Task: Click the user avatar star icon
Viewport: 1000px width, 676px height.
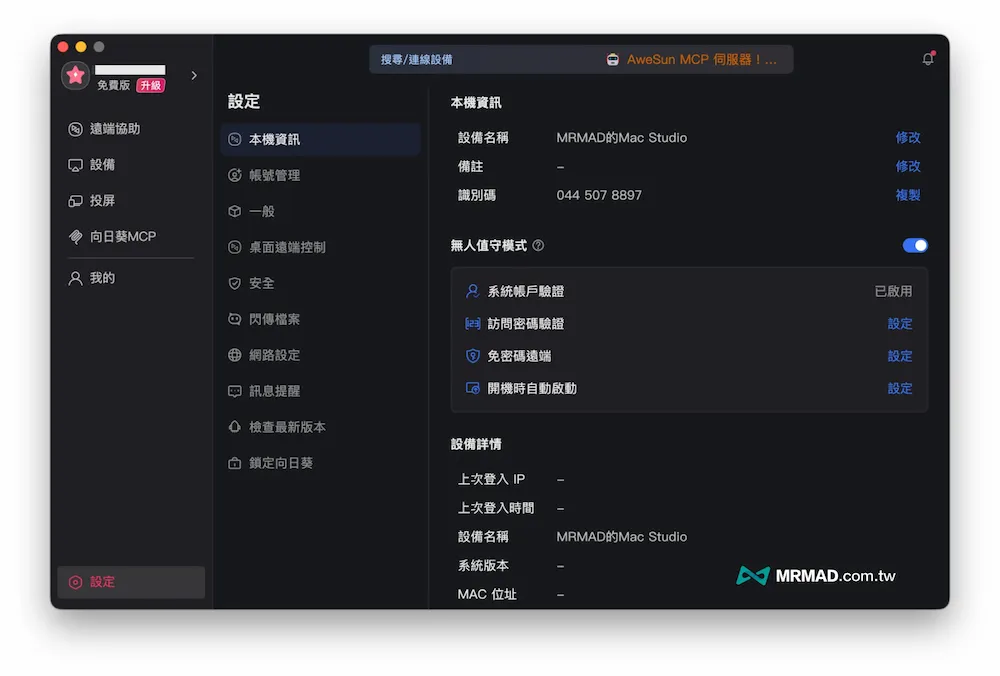Action: coord(75,76)
